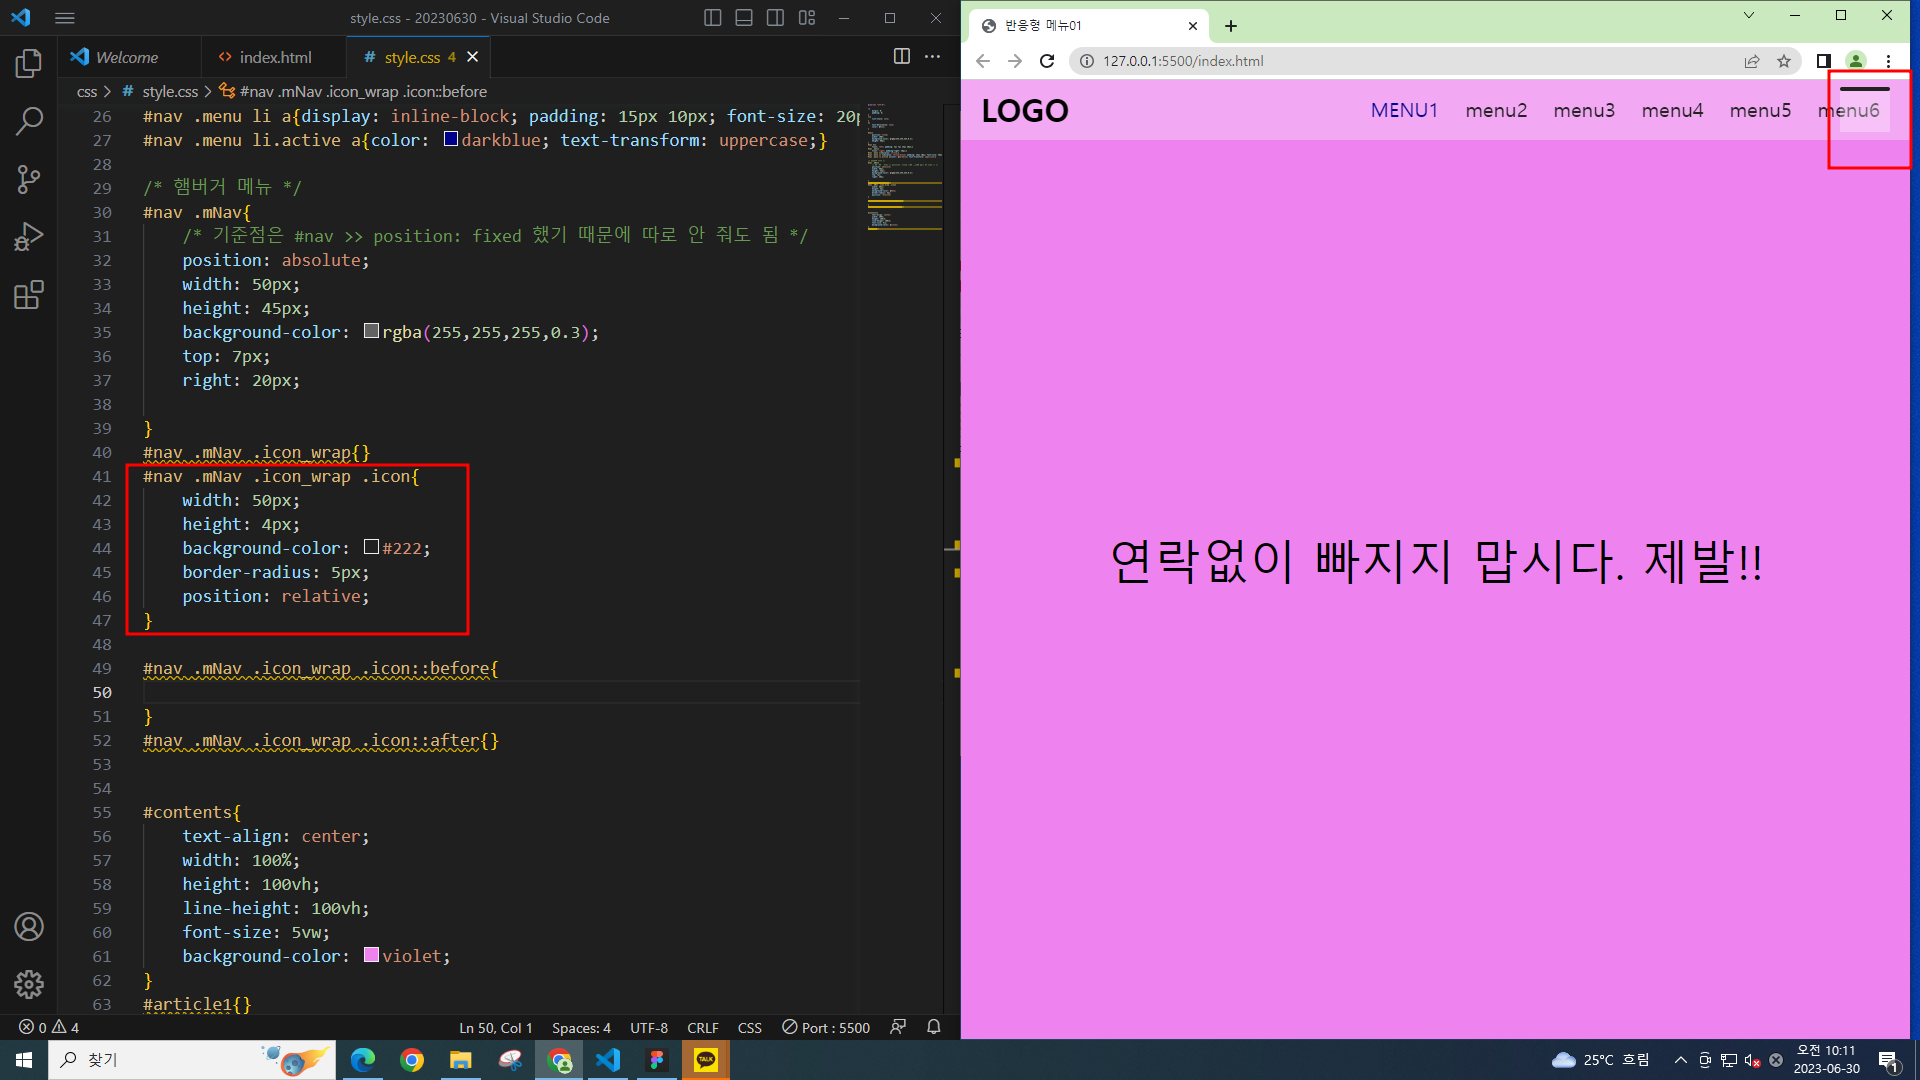Open the Explorer view in activity bar
Image resolution: width=1920 pixels, height=1080 pixels.
click(29, 64)
